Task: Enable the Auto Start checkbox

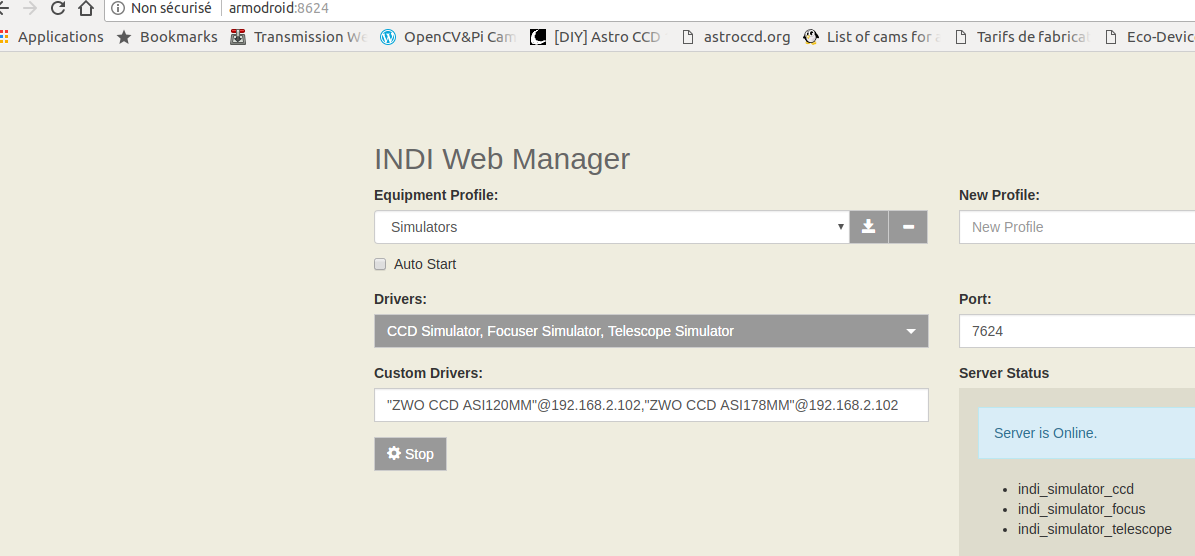Action: pyautogui.click(x=380, y=265)
